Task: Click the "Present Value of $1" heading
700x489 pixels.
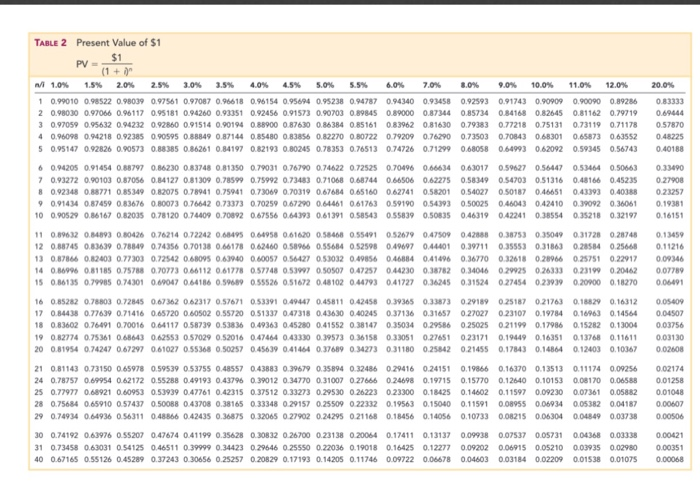Action: [x=118, y=43]
